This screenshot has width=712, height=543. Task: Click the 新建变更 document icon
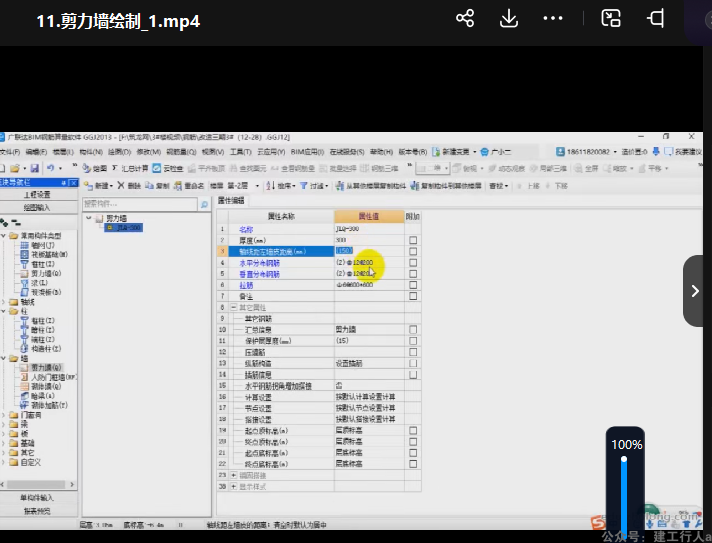click(436, 152)
